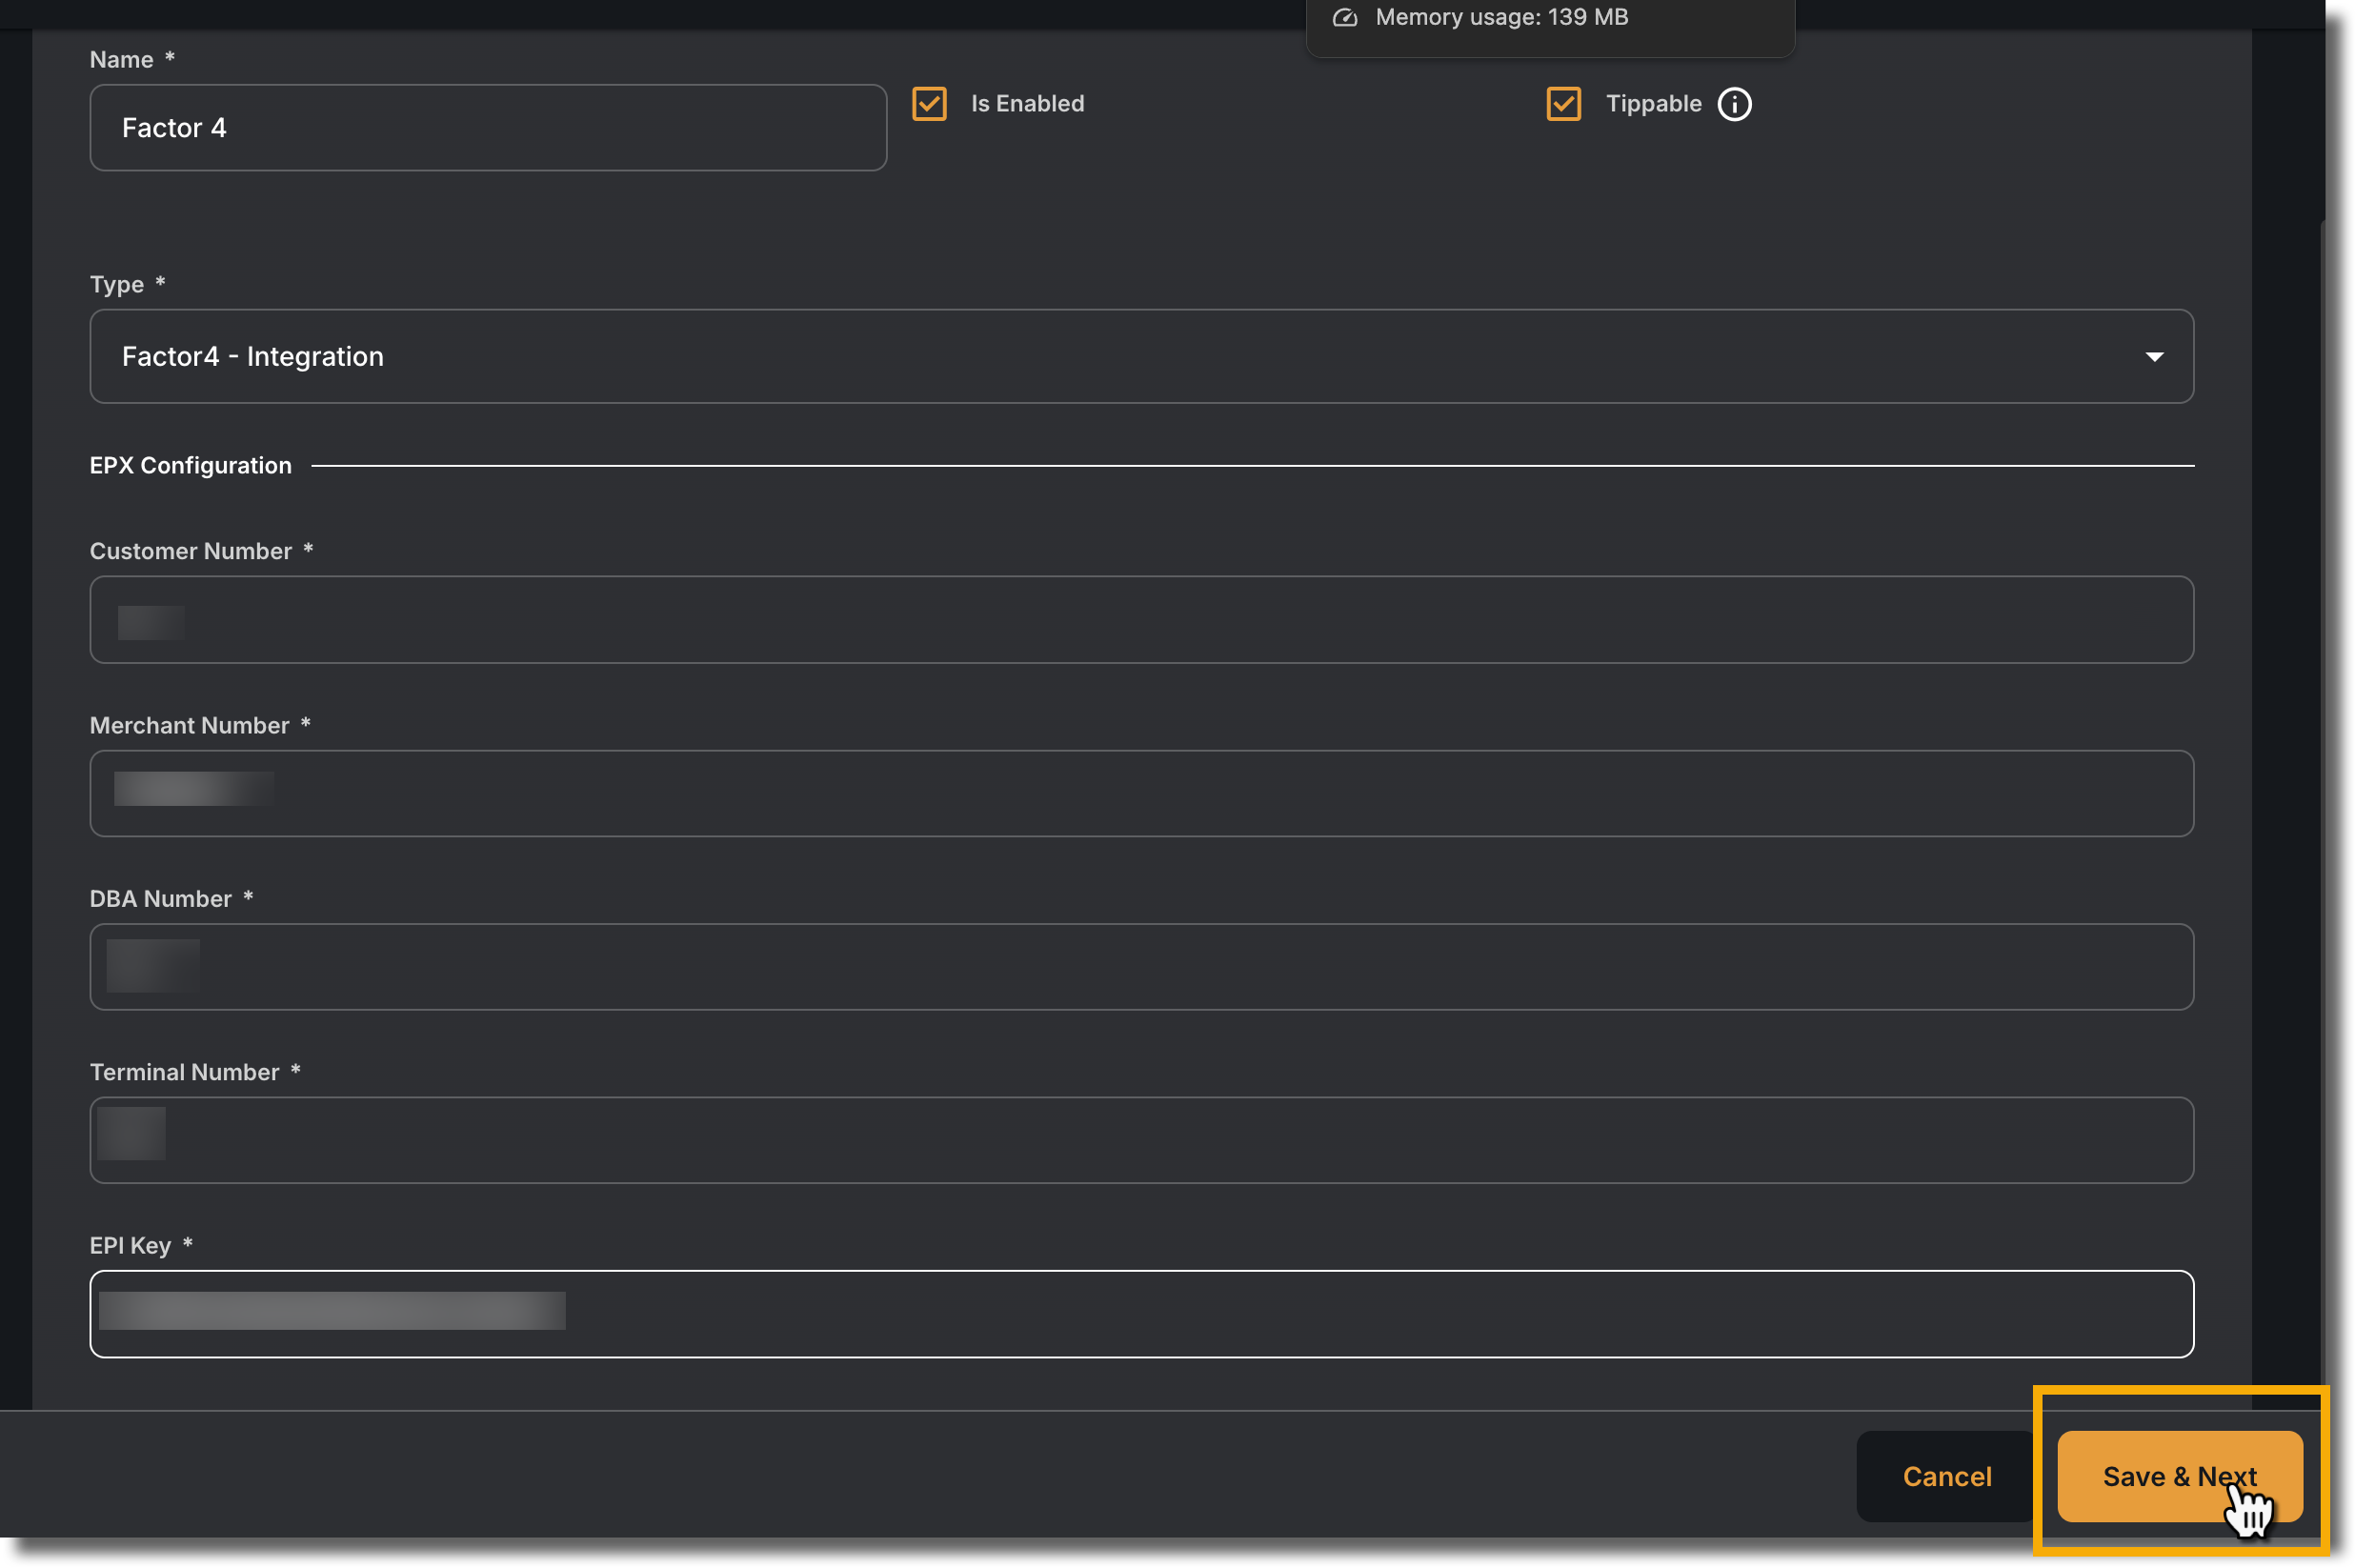Click the memory usage gauge icon
2355x1568 pixels.
(1345, 17)
